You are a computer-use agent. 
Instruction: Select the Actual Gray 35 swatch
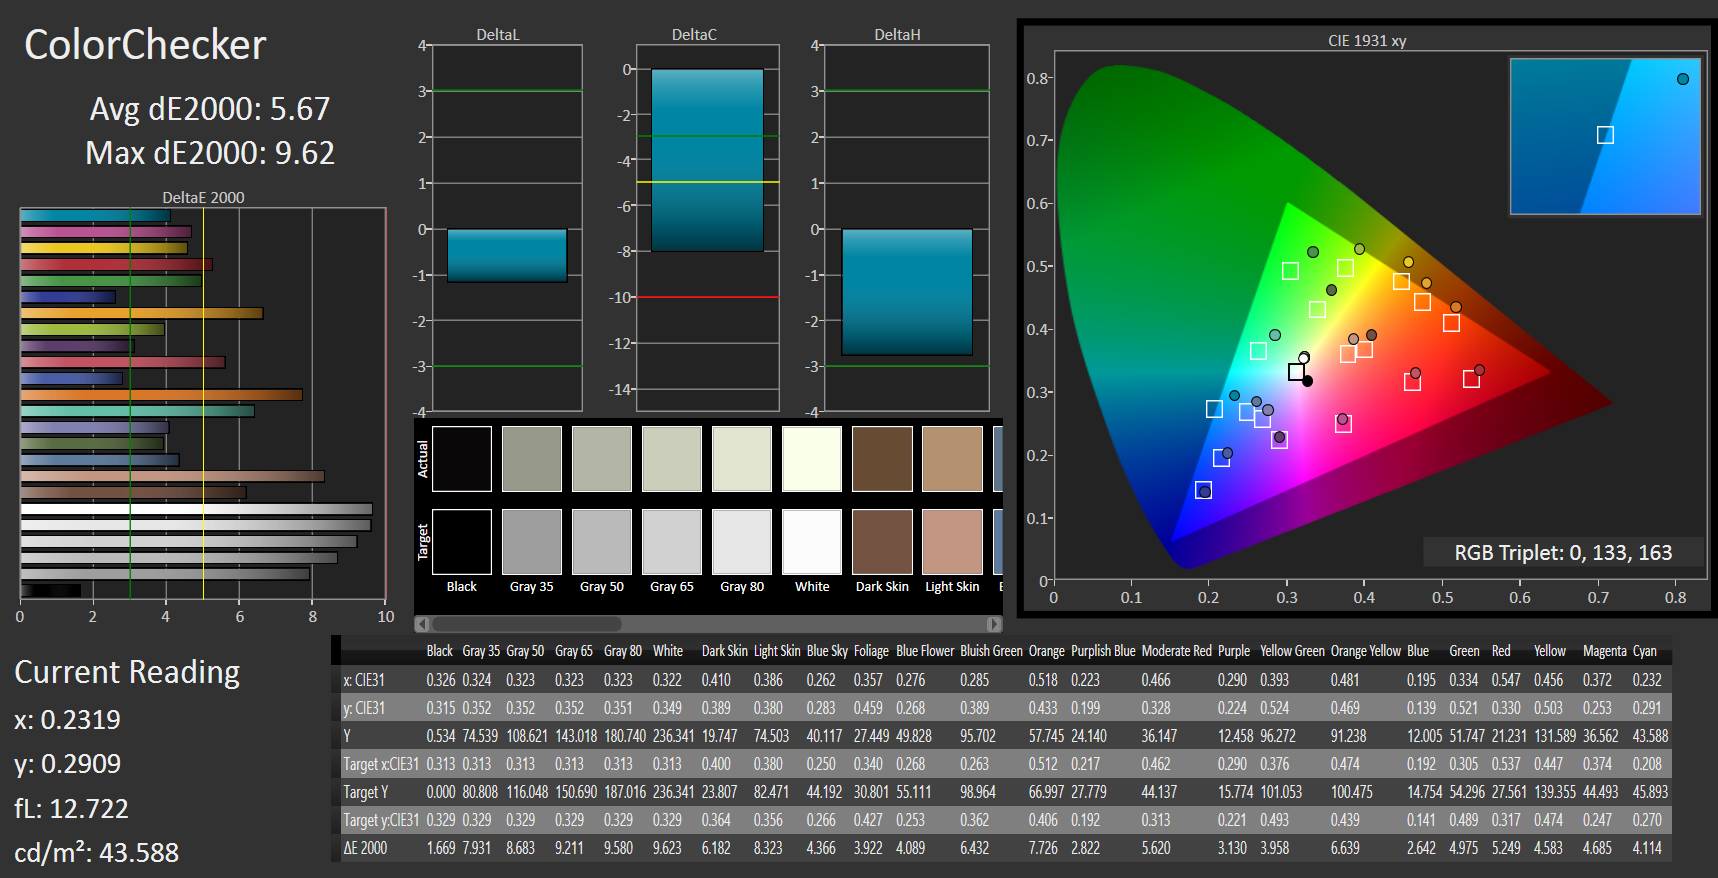[x=532, y=459]
